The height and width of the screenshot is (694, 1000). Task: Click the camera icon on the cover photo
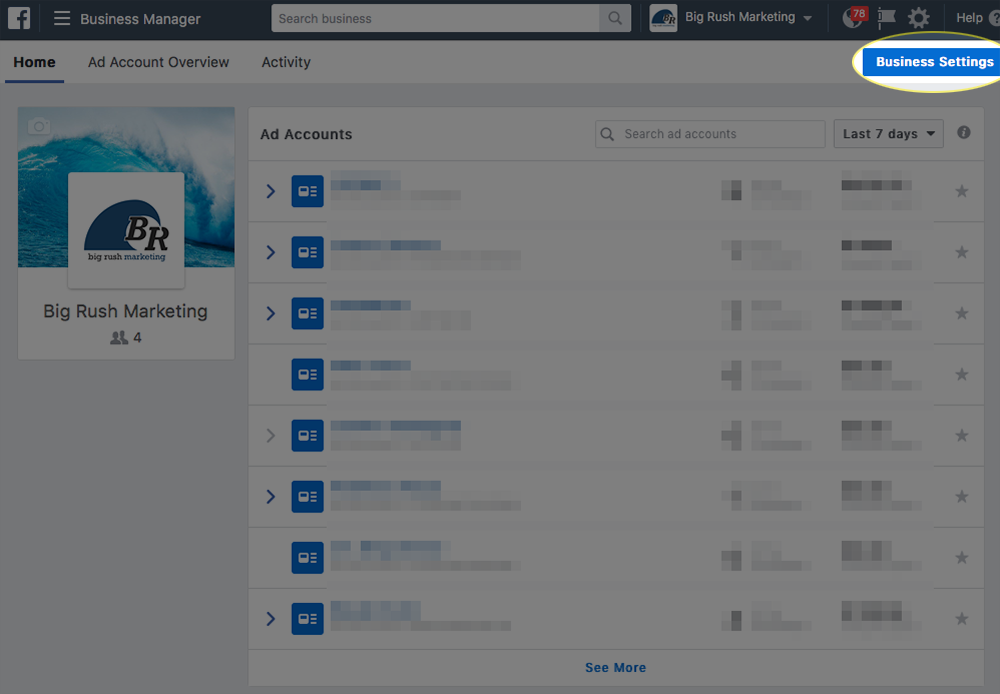click(x=39, y=126)
